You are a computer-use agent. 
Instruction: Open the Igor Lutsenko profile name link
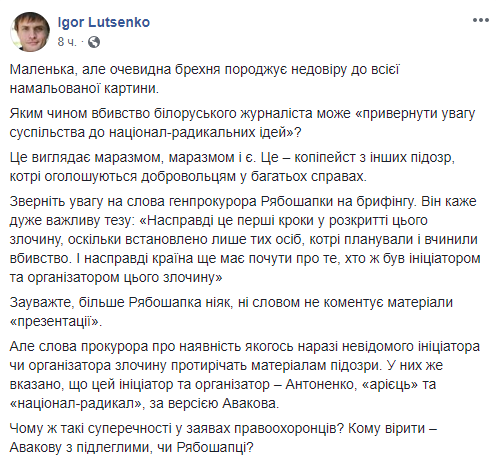point(104,22)
